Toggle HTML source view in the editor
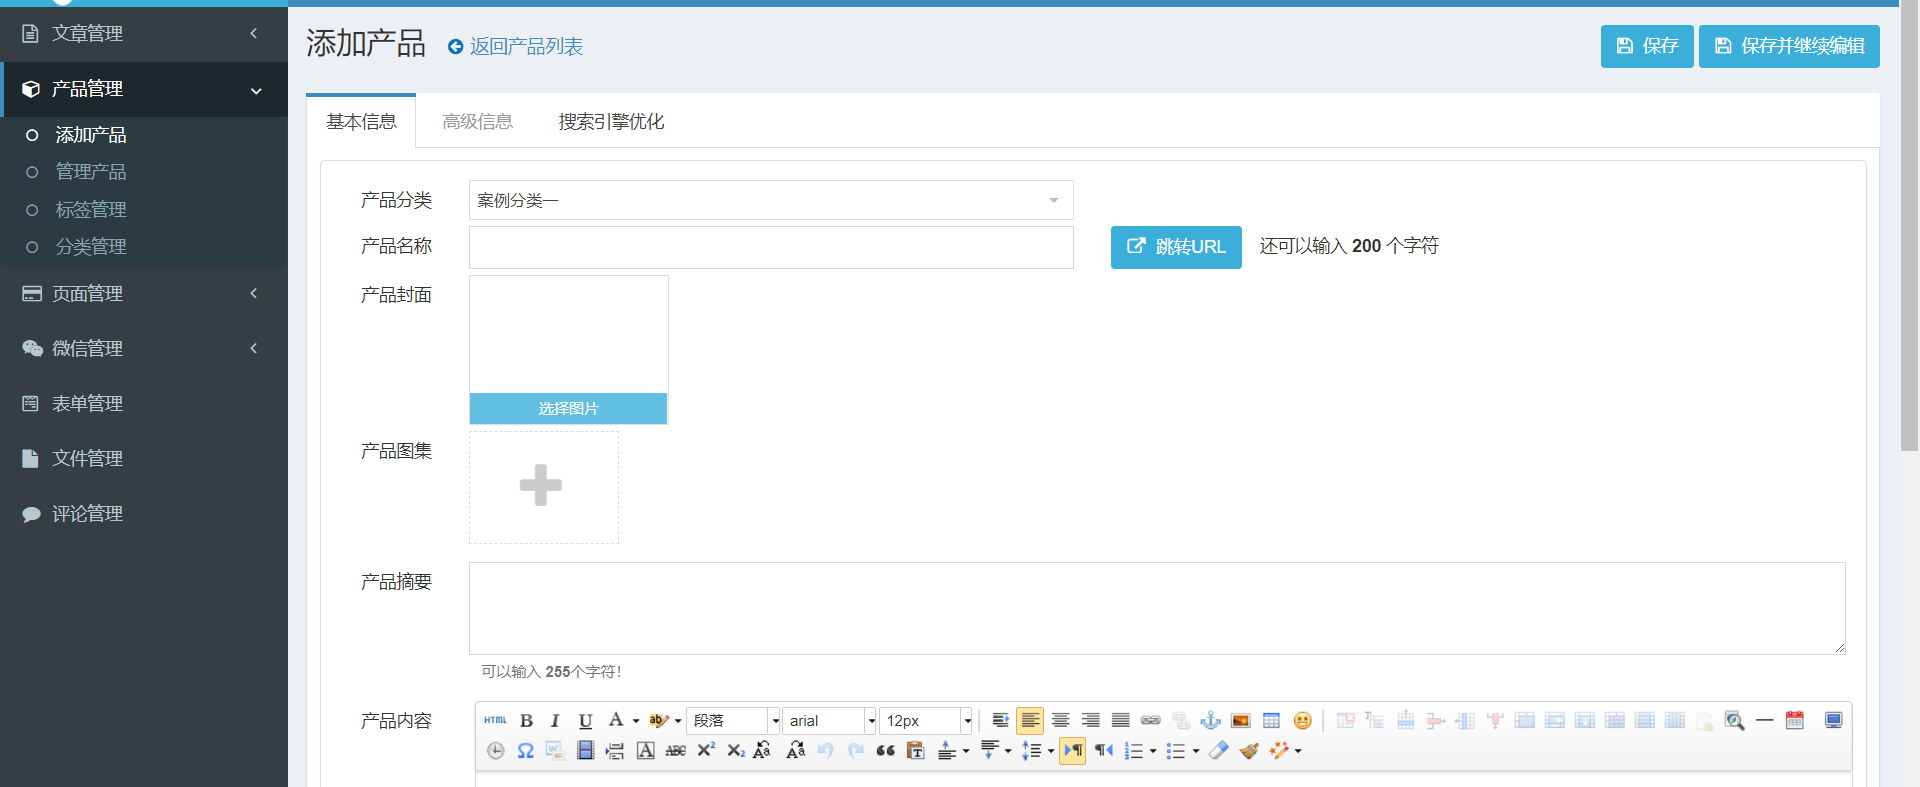This screenshot has height=787, width=1920. (x=495, y=720)
